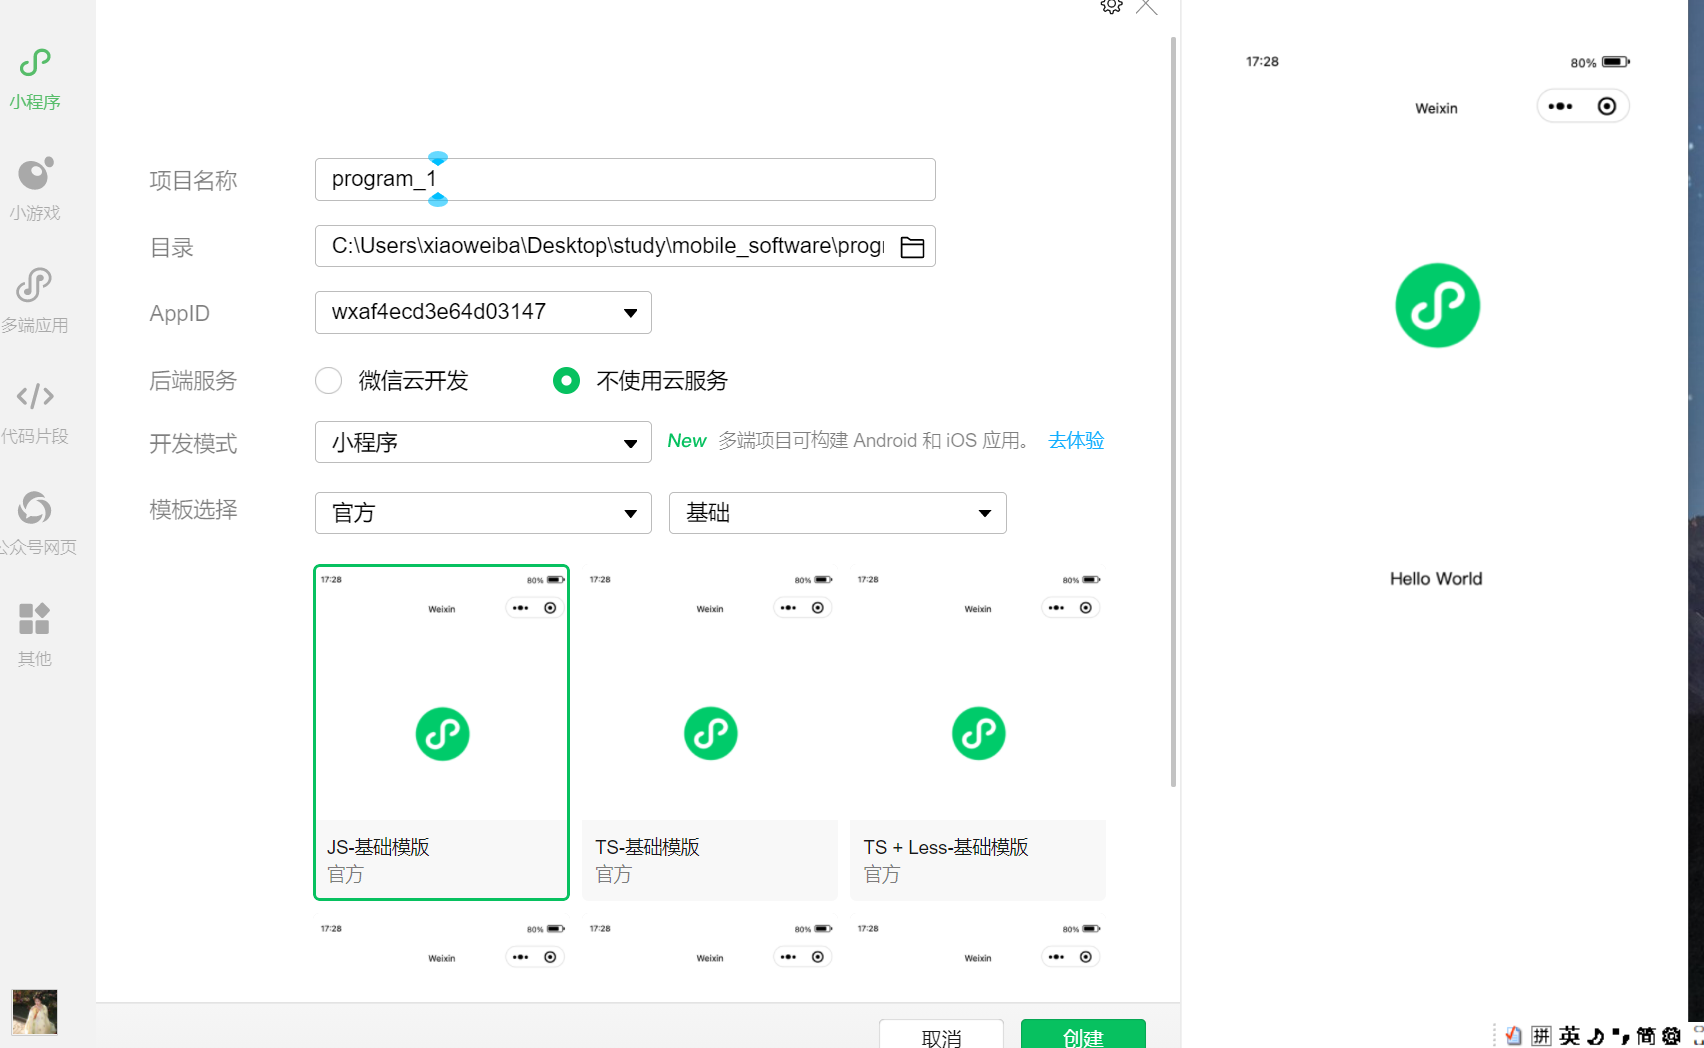The image size is (1704, 1048).
Task: Select the 小游戏 sidebar category
Action: [x=35, y=190]
